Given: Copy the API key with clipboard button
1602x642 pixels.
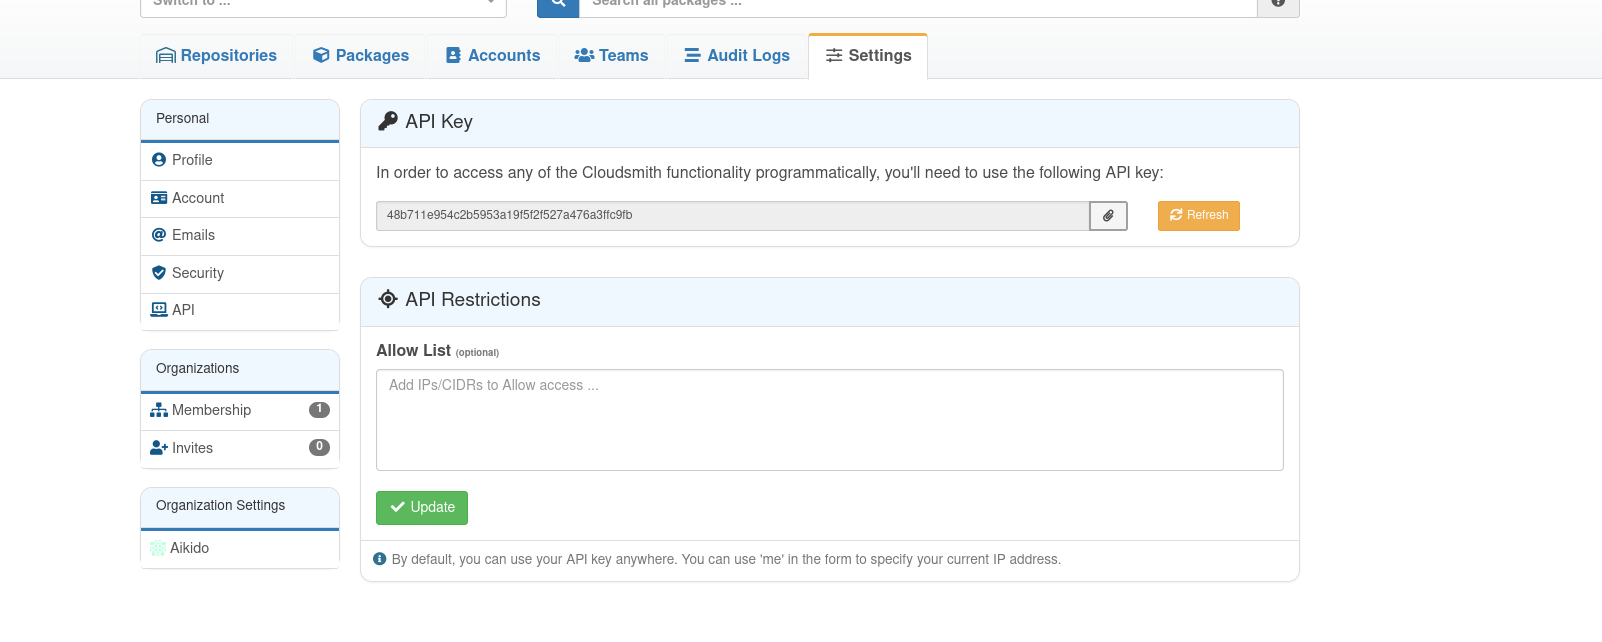Looking at the screenshot, I should click(x=1108, y=216).
